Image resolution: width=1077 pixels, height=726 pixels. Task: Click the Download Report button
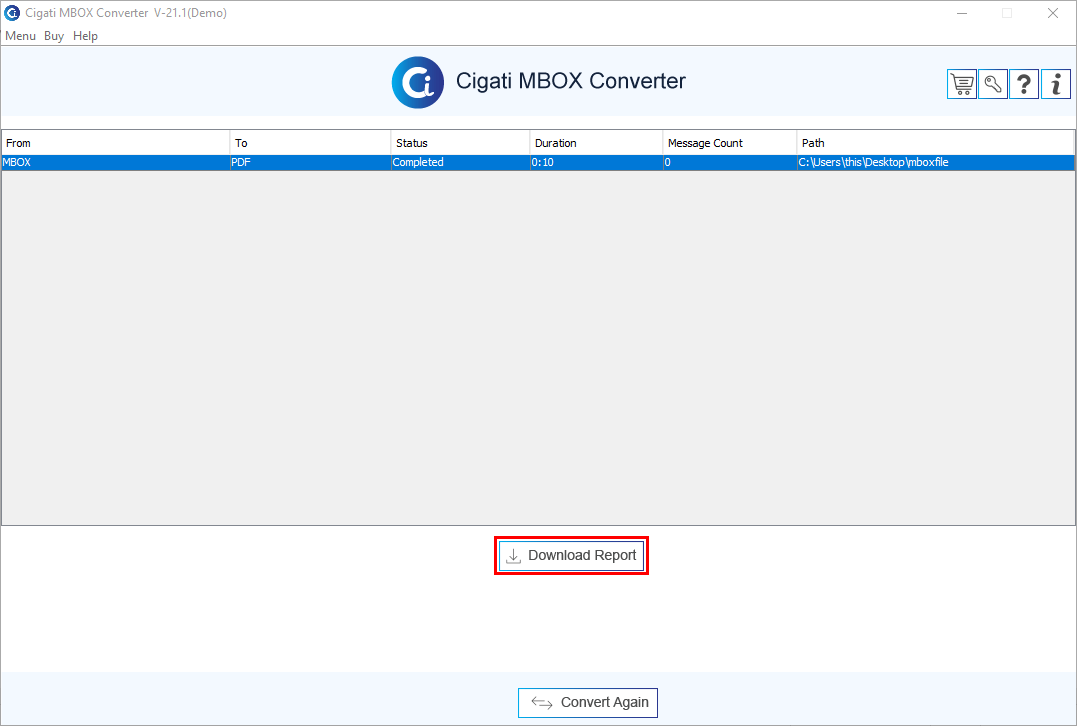click(571, 556)
